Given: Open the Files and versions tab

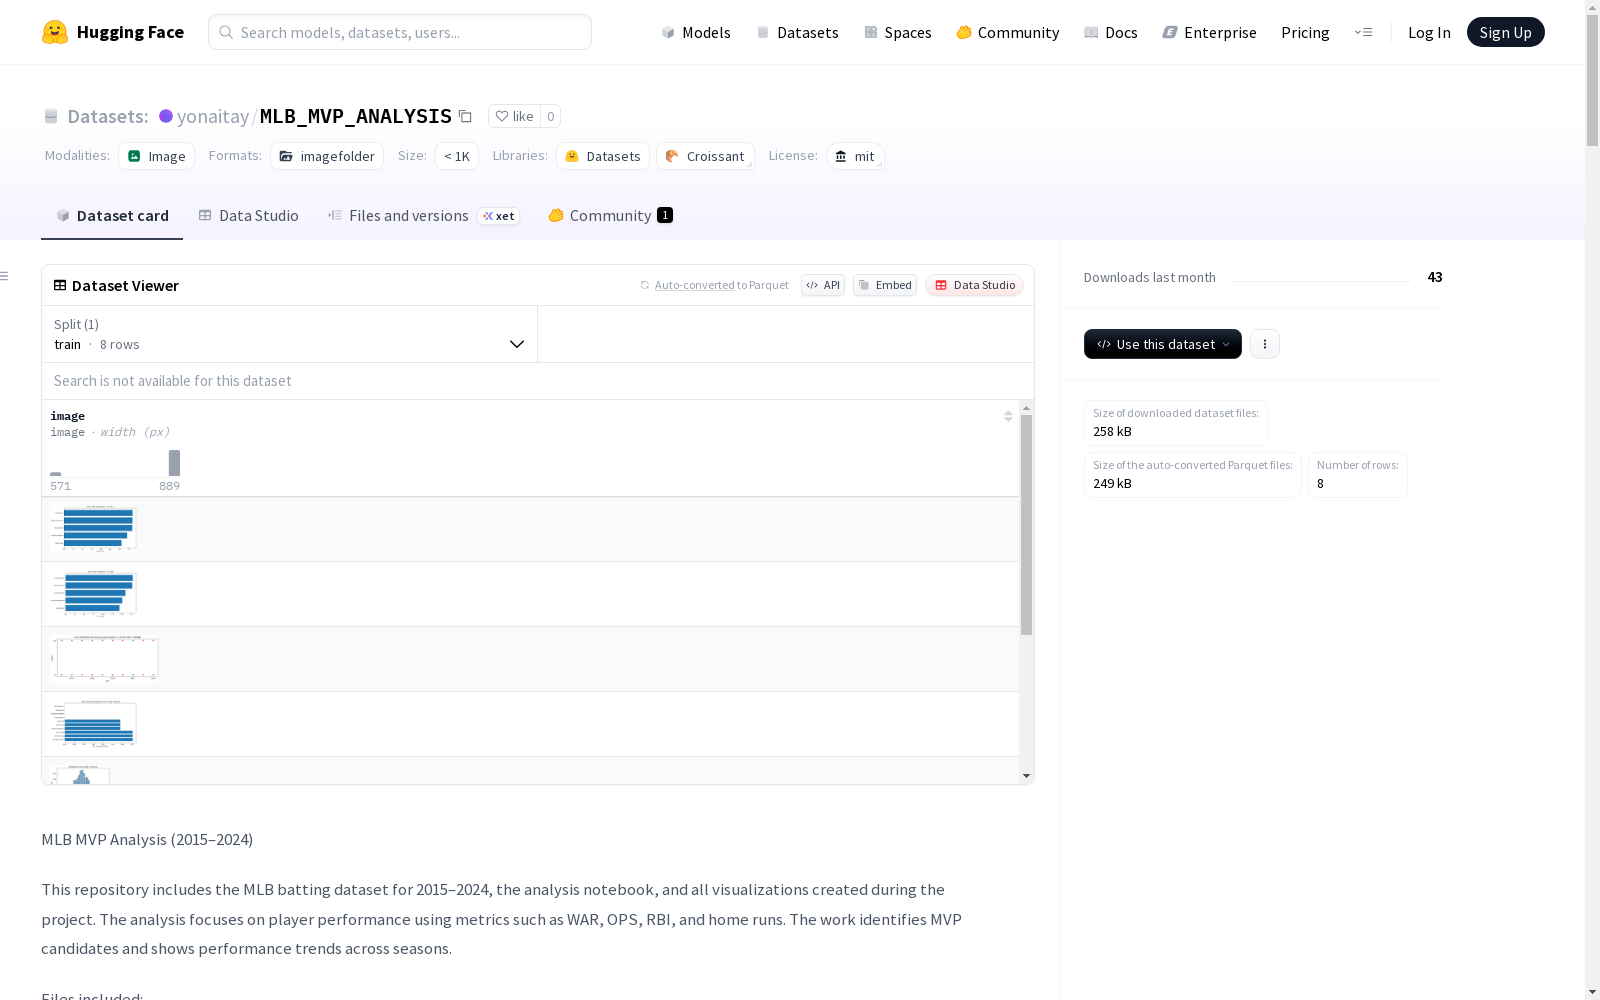Looking at the screenshot, I should point(424,216).
